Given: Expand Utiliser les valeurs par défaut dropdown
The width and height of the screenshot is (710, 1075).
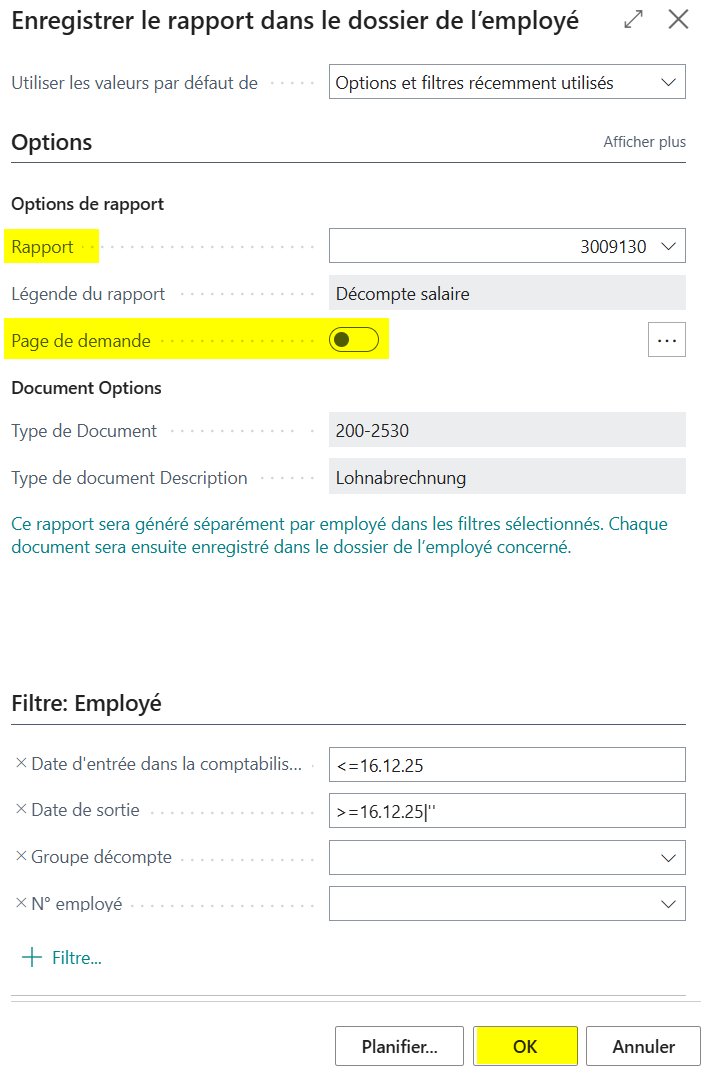Looking at the screenshot, I should click(x=668, y=83).
